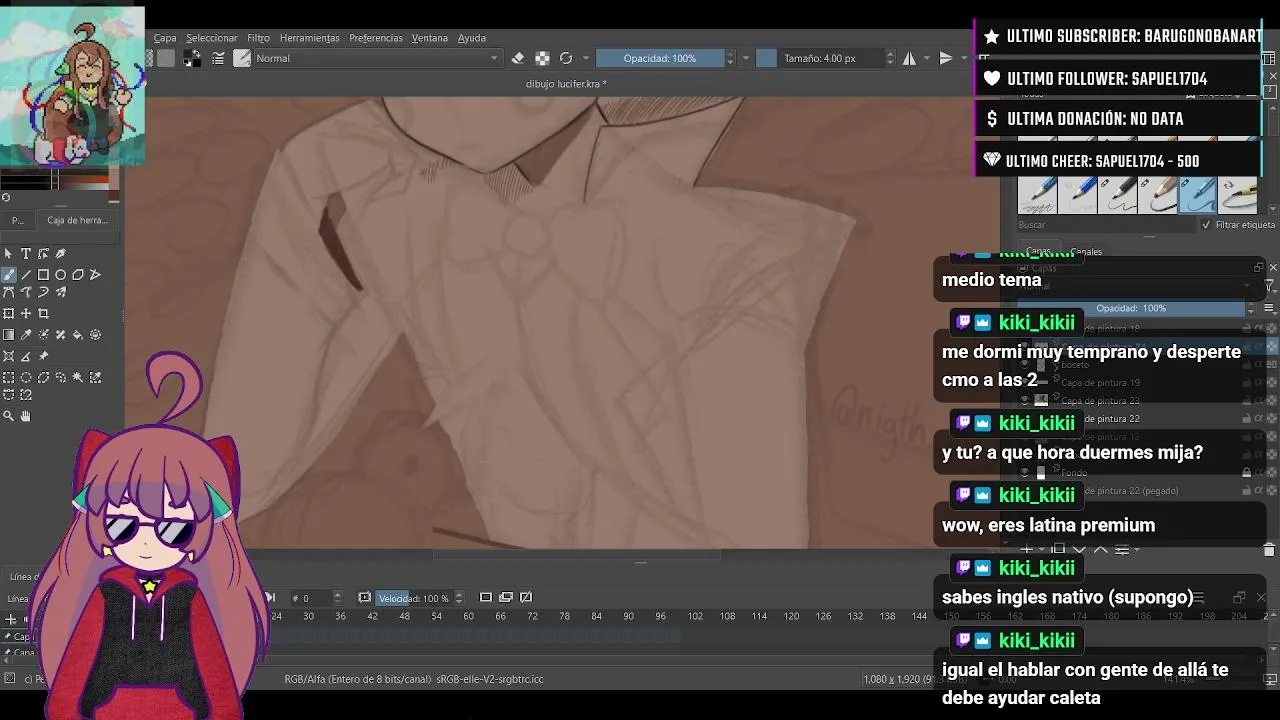Viewport: 1280px width, 720px height.
Task: Switch to the Canales tab
Action: 1086,252
